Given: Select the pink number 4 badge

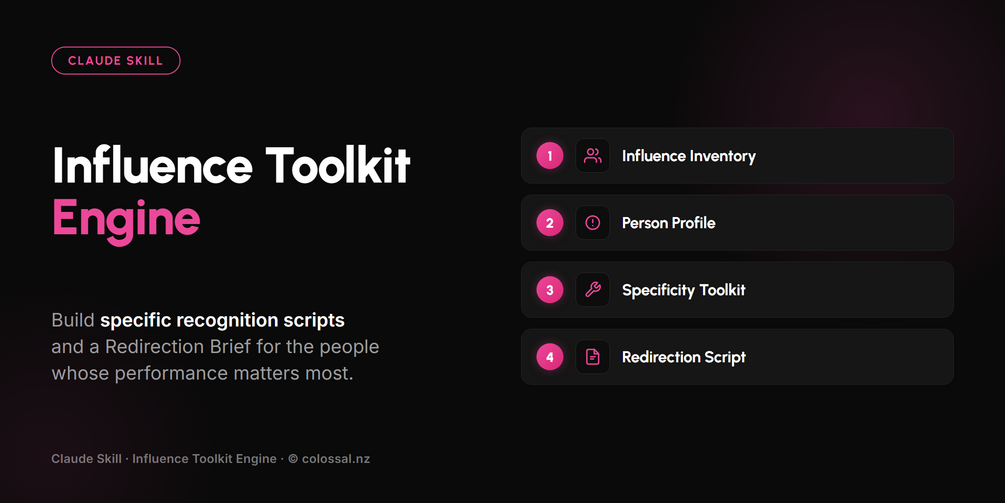Looking at the screenshot, I should (549, 357).
